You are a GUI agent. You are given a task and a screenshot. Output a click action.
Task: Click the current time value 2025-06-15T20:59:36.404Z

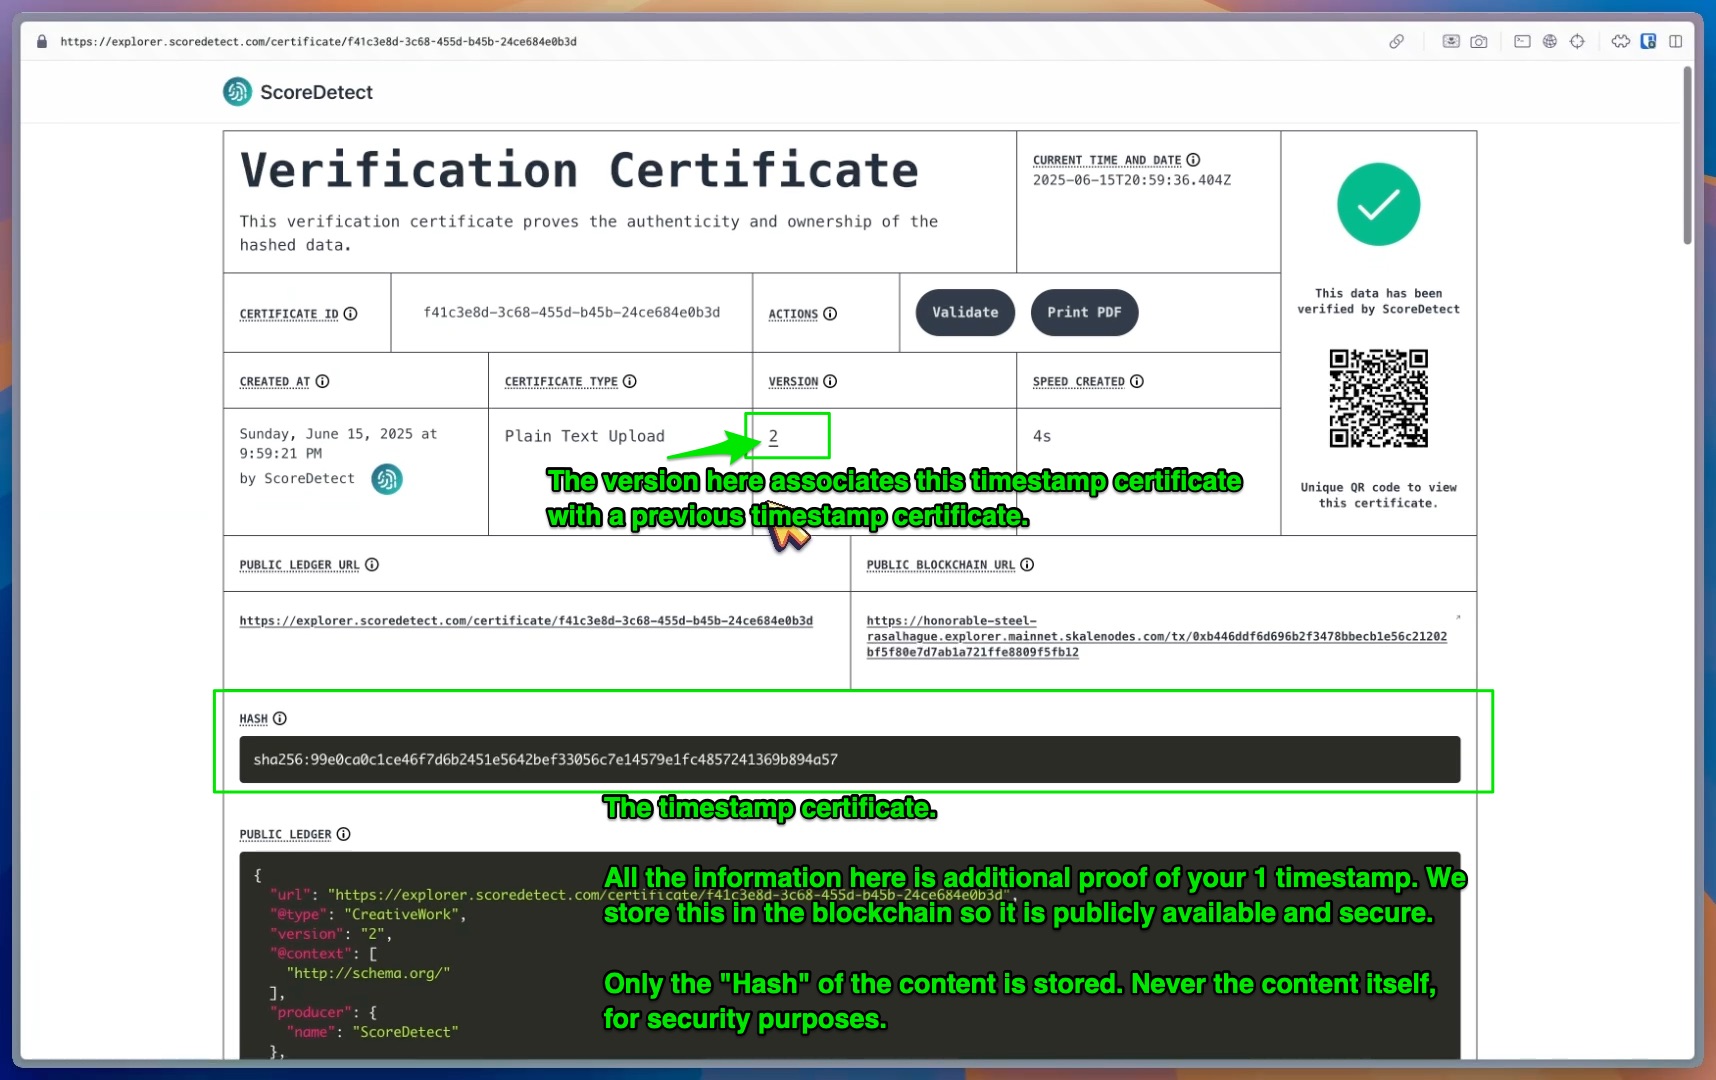click(x=1131, y=180)
